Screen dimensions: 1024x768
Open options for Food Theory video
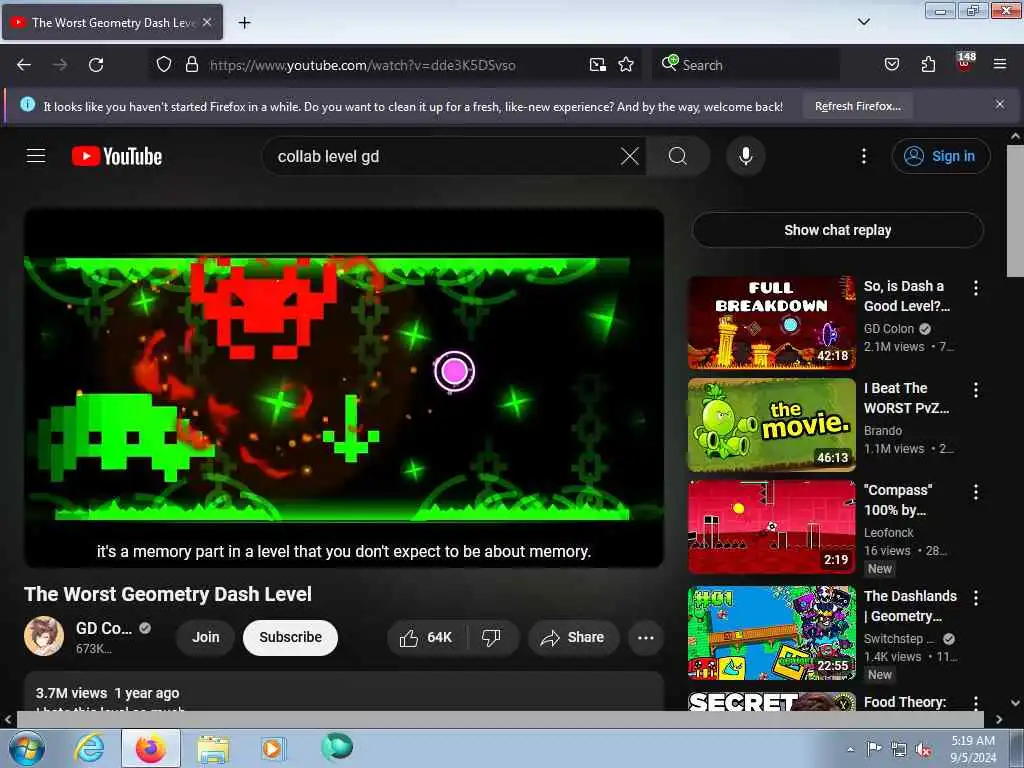point(976,703)
